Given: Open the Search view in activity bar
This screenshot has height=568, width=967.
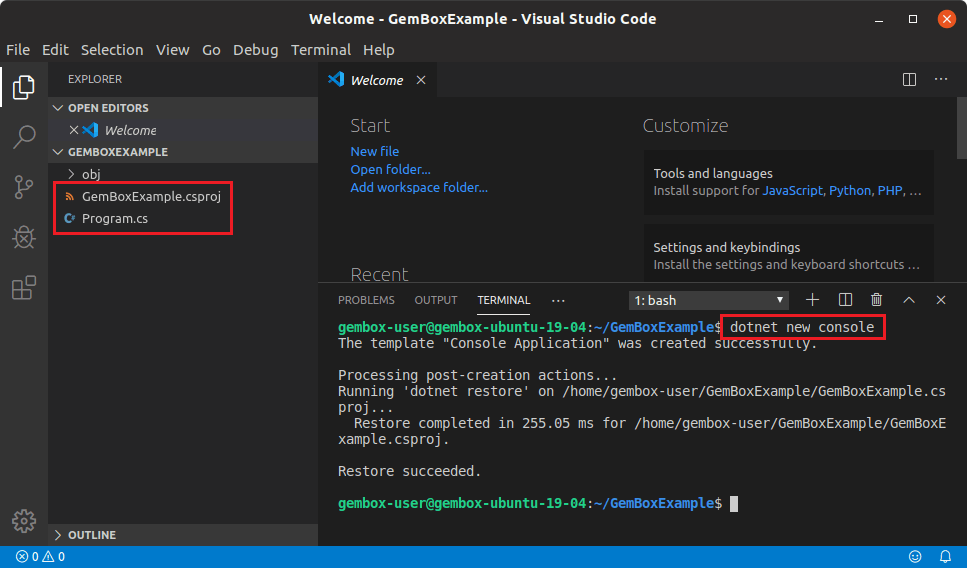Looking at the screenshot, I should (24, 136).
